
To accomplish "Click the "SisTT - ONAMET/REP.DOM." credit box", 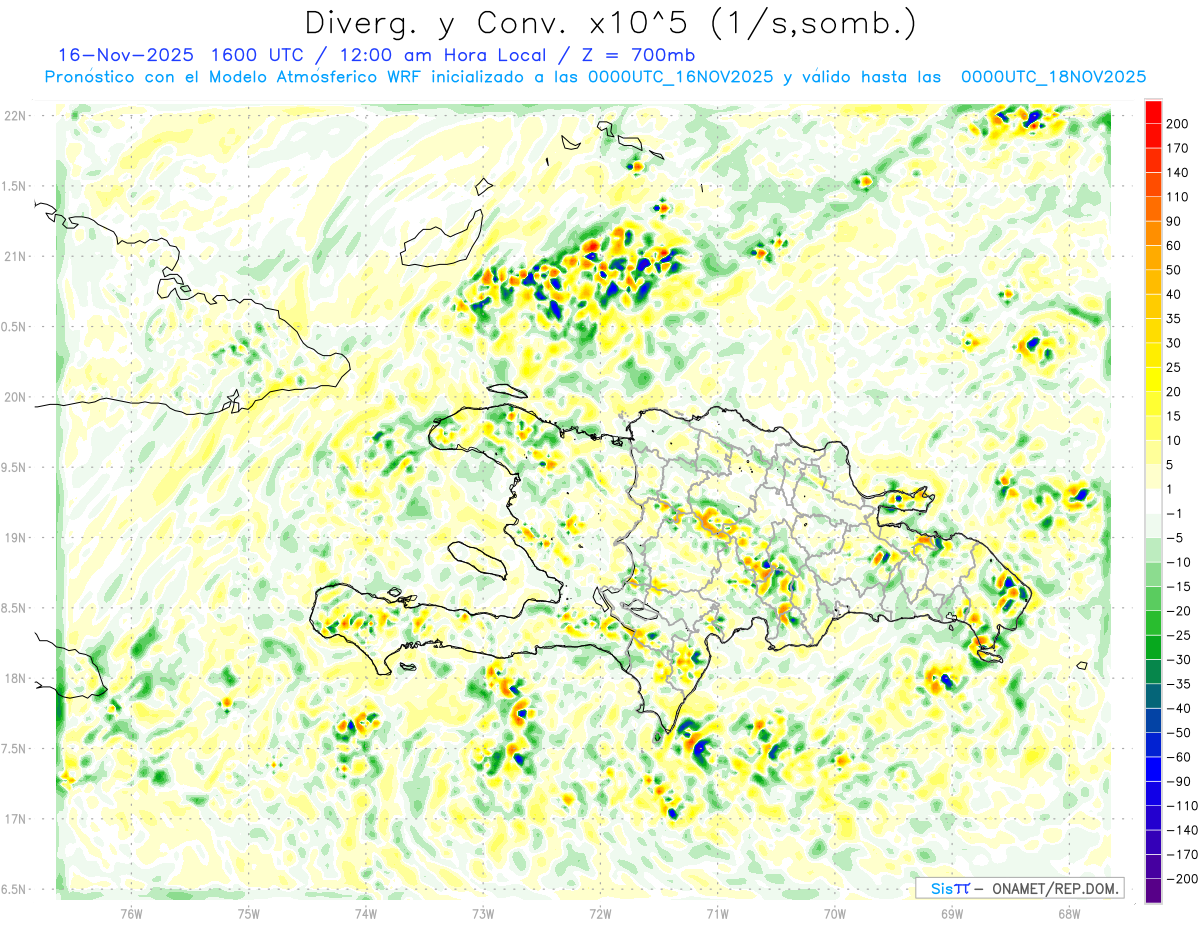I will click(x=1020, y=888).
